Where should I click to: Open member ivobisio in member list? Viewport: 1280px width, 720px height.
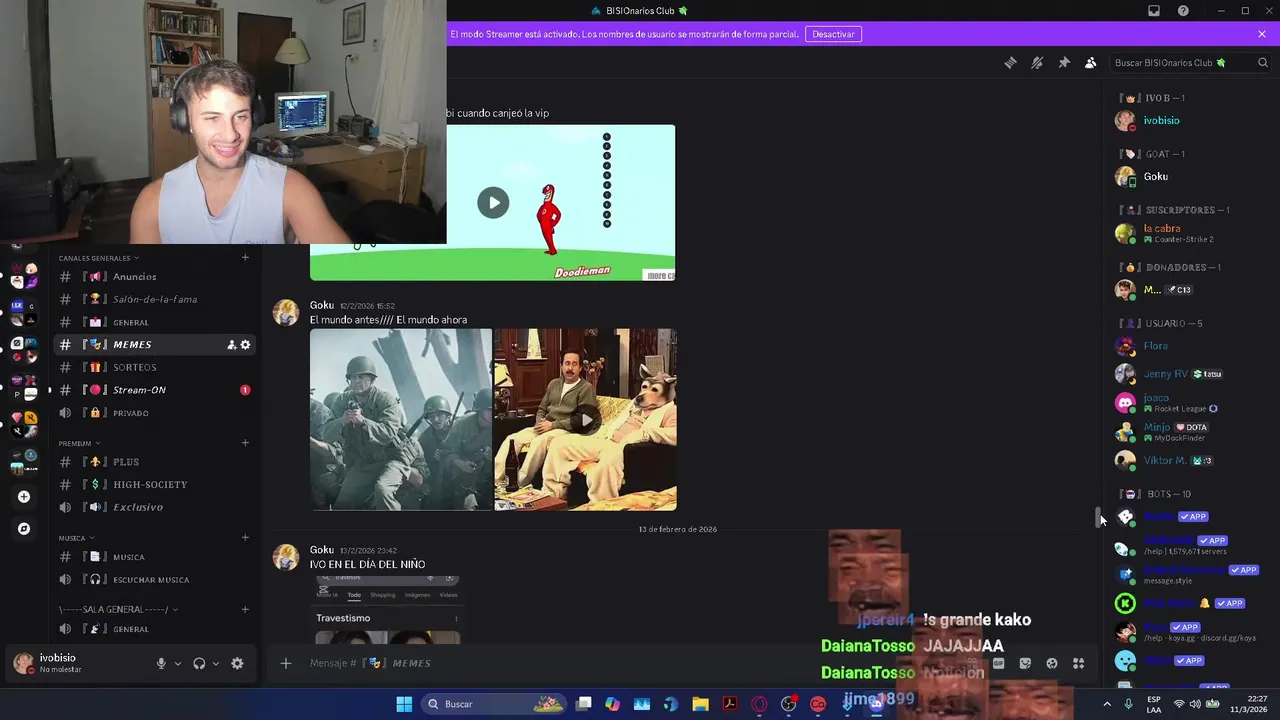(x=1190, y=120)
